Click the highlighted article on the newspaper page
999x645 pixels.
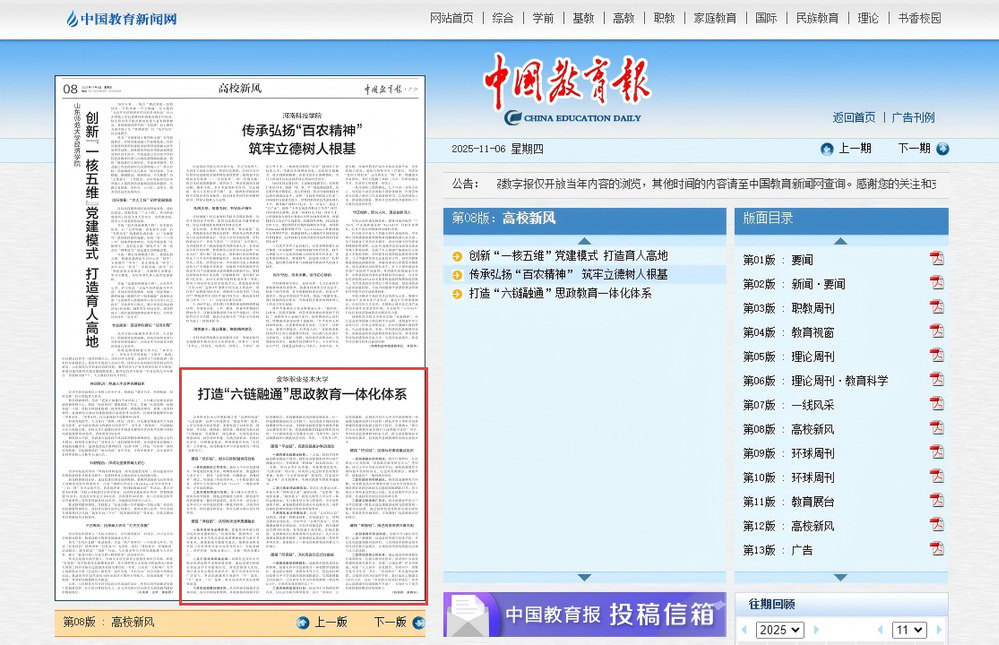pos(302,485)
